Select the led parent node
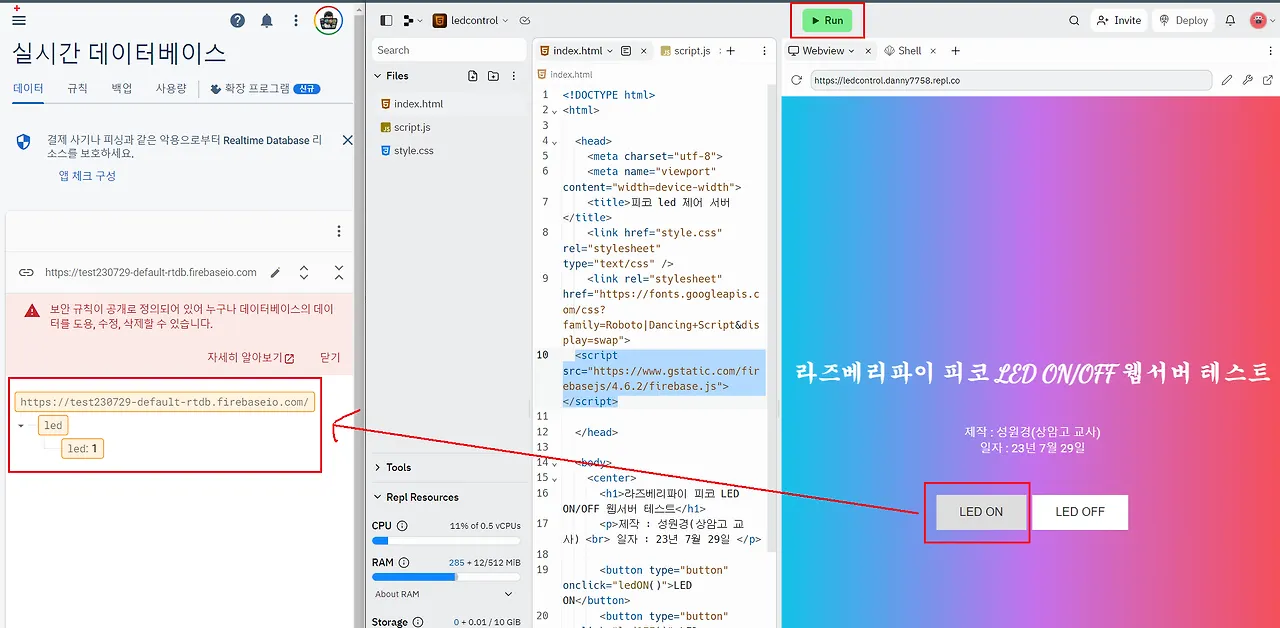The height and width of the screenshot is (628, 1280). [x=53, y=426]
